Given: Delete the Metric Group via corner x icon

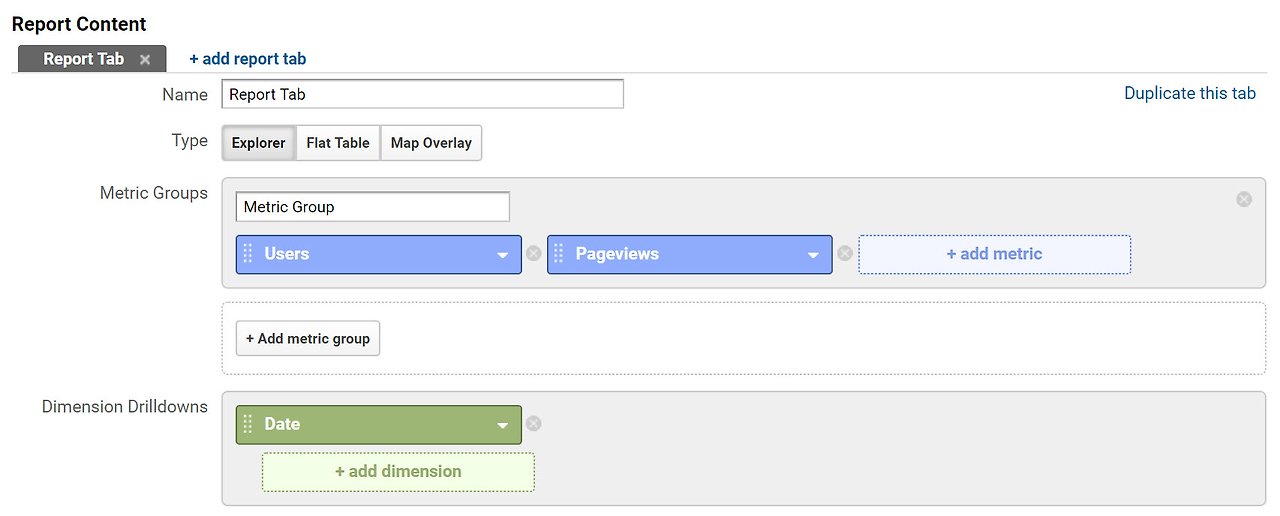Looking at the screenshot, I should 1244,199.
